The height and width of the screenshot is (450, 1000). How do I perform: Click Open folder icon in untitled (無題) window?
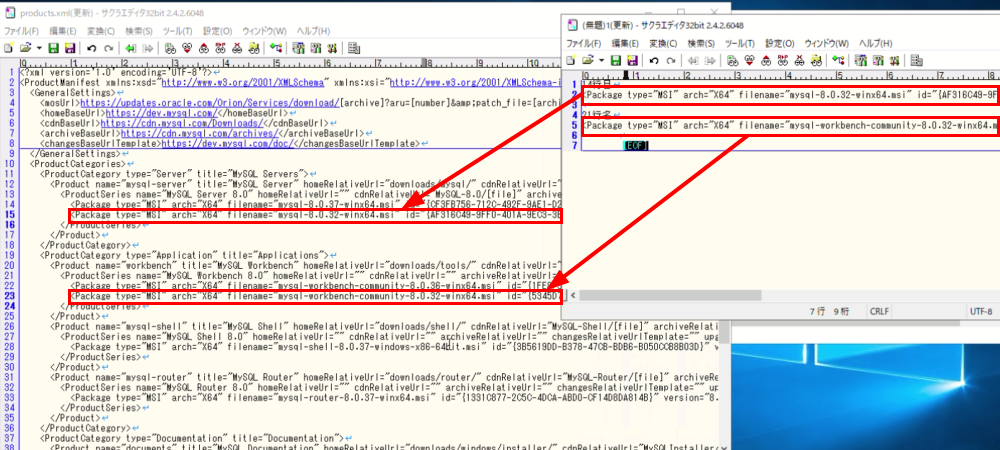tap(589, 60)
